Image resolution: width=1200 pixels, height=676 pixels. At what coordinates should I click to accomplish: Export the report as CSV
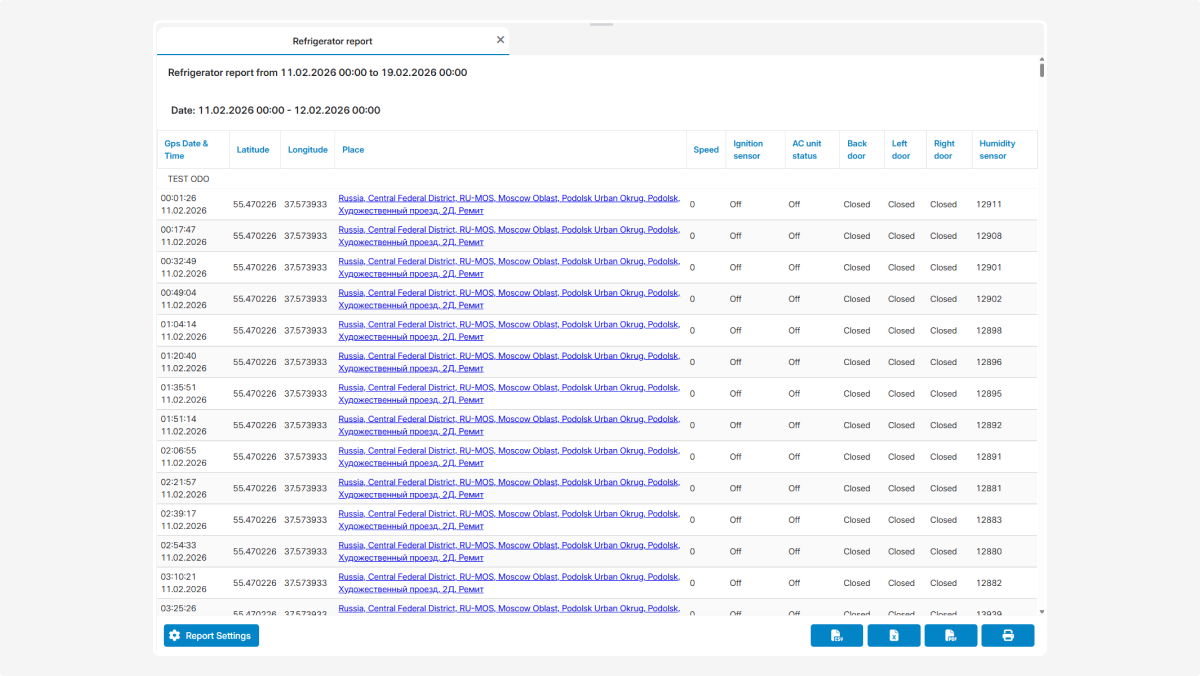[x=836, y=636]
